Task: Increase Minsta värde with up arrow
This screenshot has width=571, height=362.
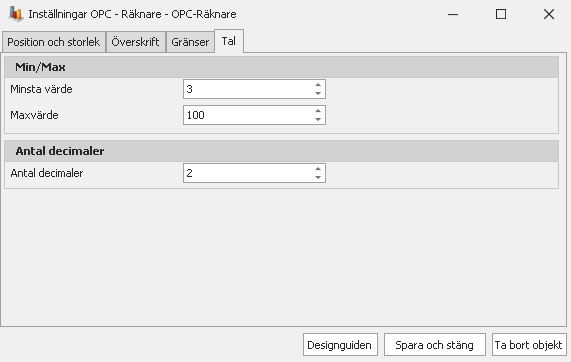Action: 318,84
